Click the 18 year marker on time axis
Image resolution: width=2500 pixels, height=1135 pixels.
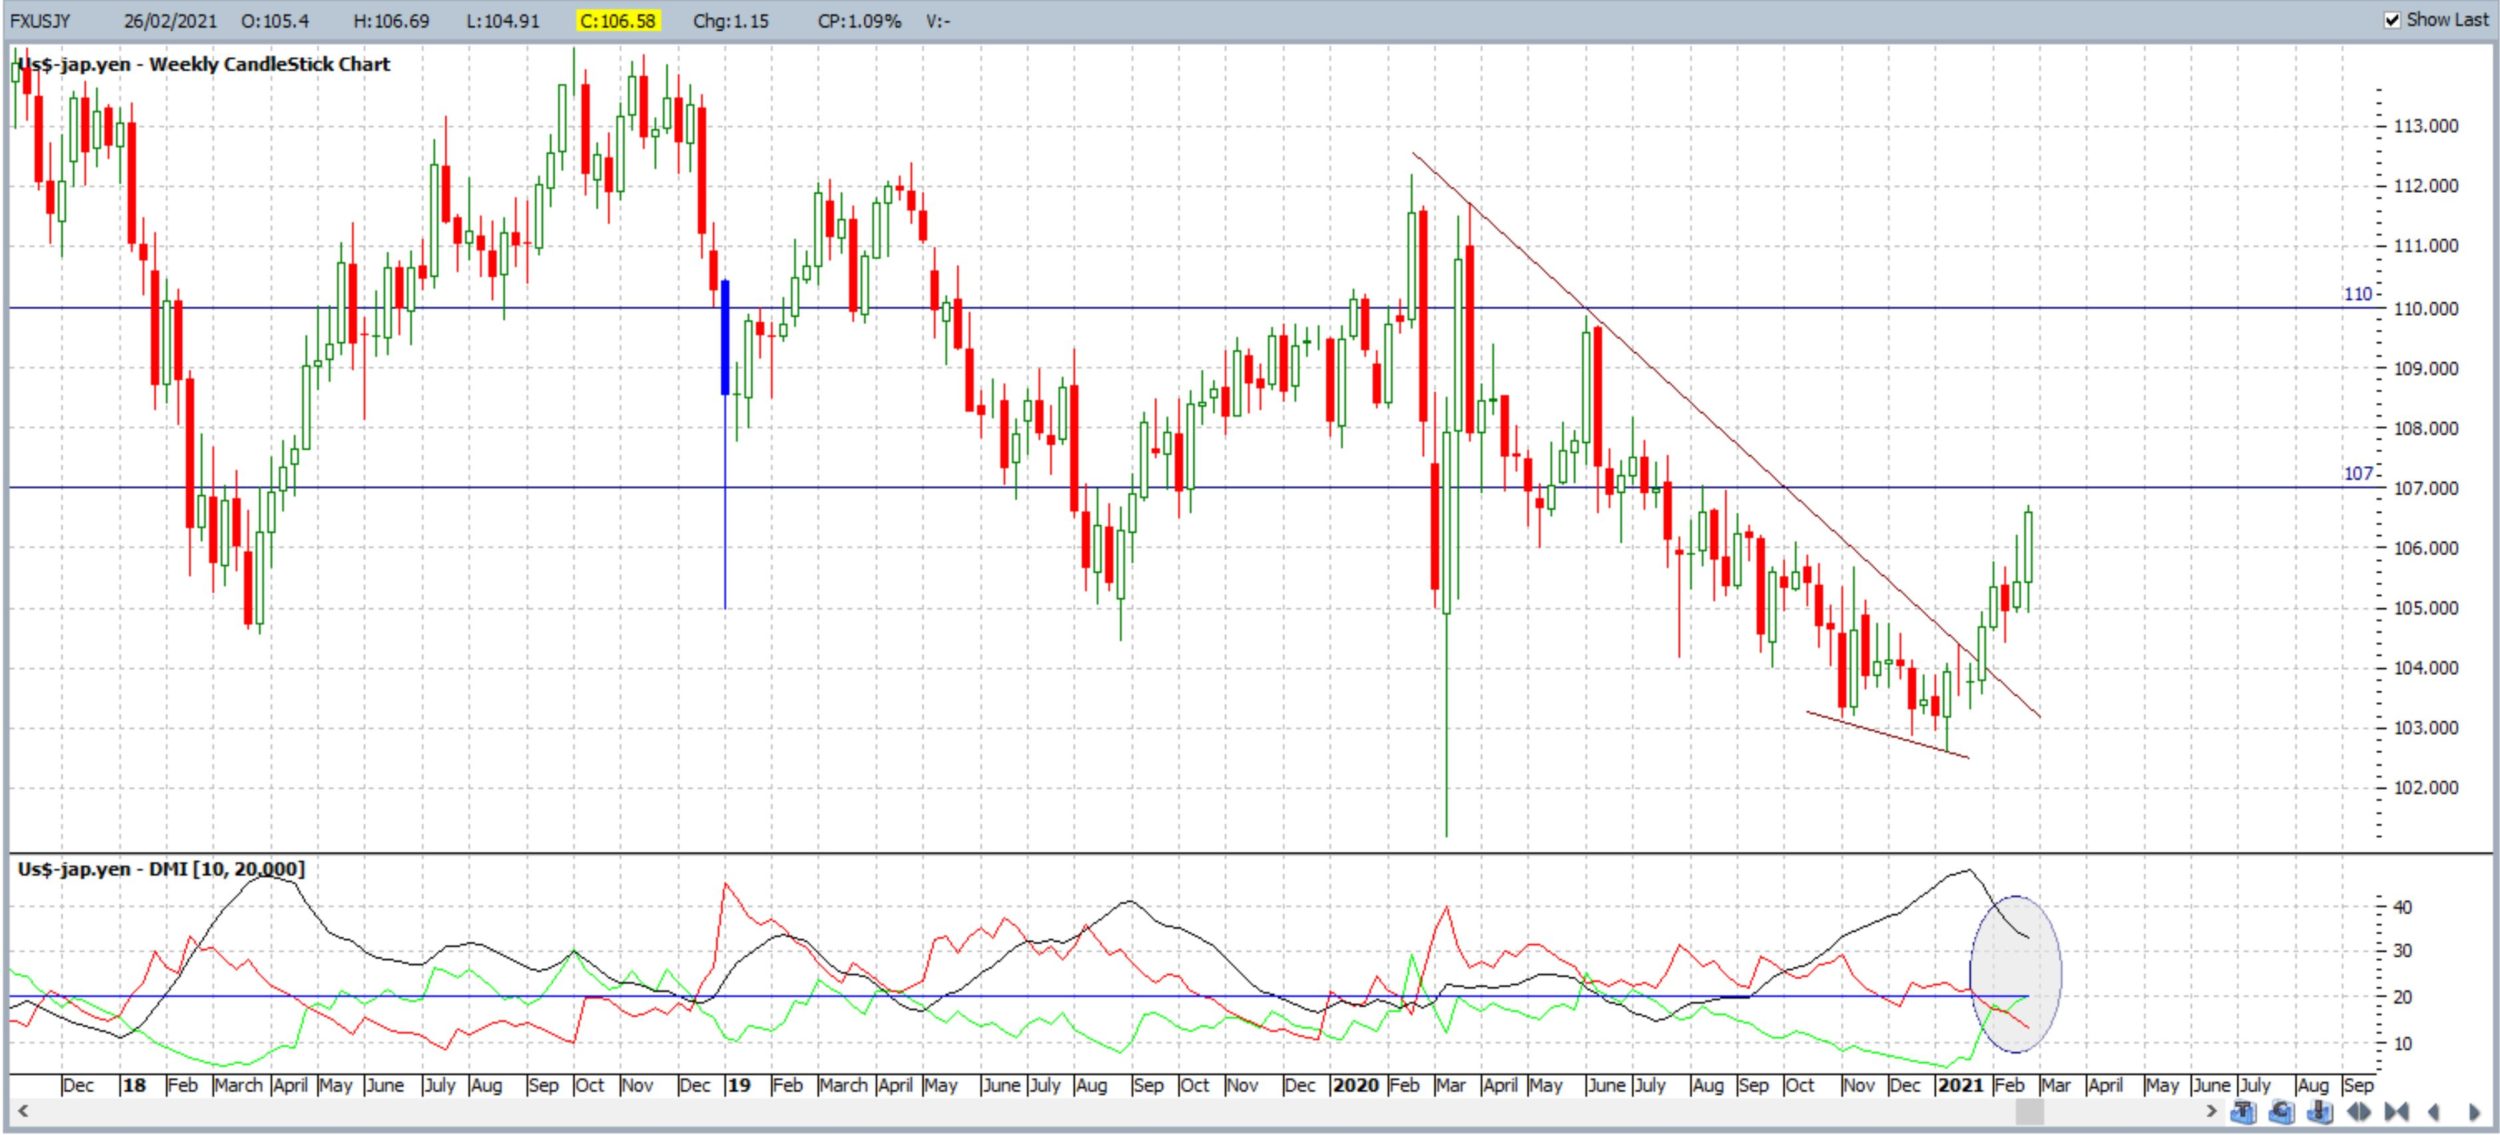point(134,1085)
